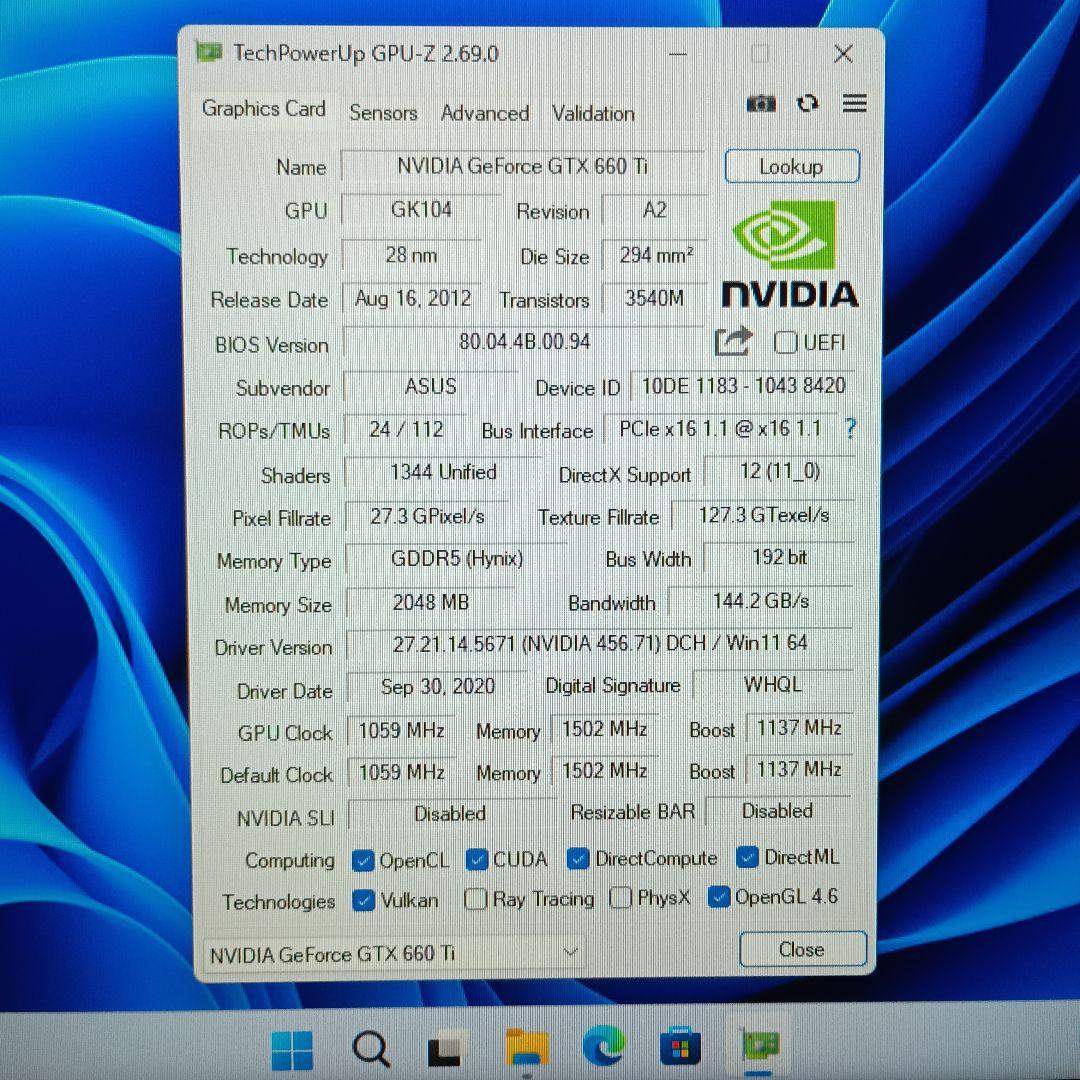Click the Lookup button
This screenshot has width=1080, height=1080.
coord(792,166)
